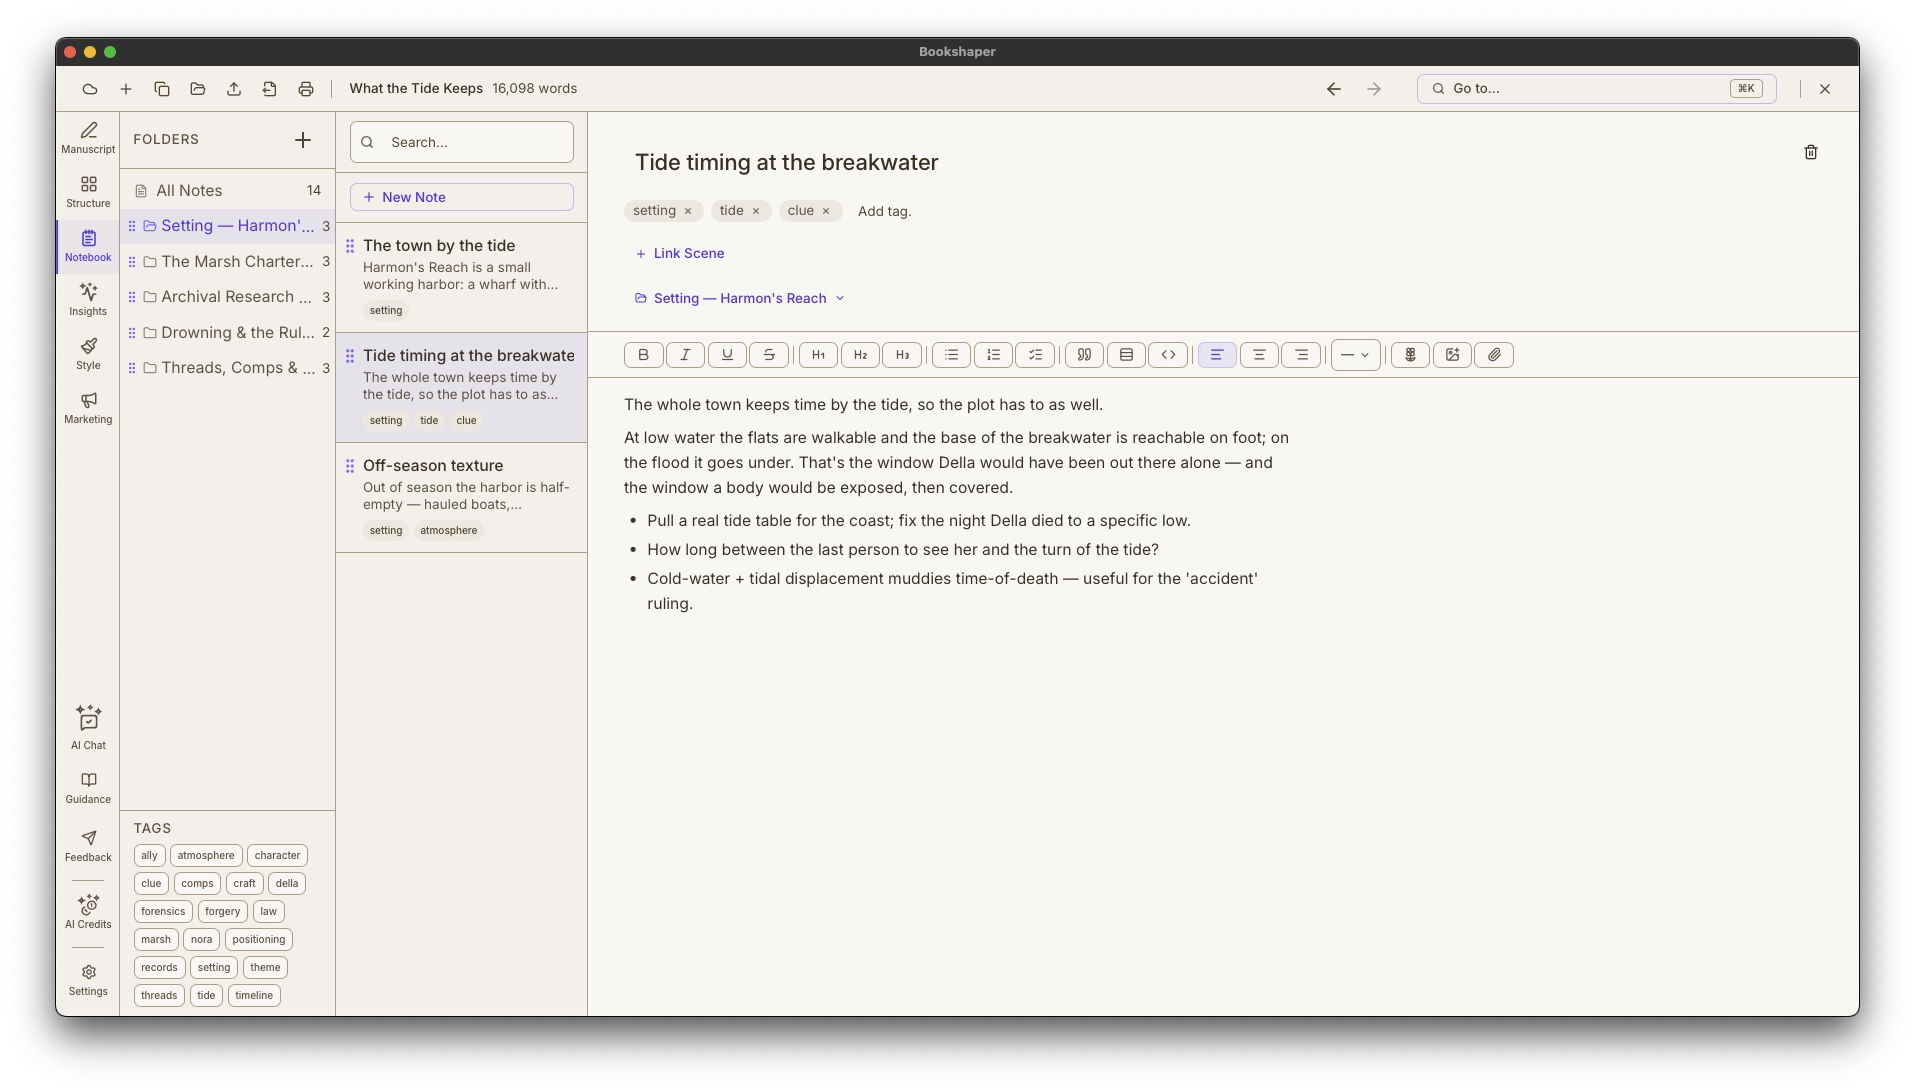This screenshot has width=1915, height=1090.
Task: Click the Go to search field
Action: pos(1596,89)
